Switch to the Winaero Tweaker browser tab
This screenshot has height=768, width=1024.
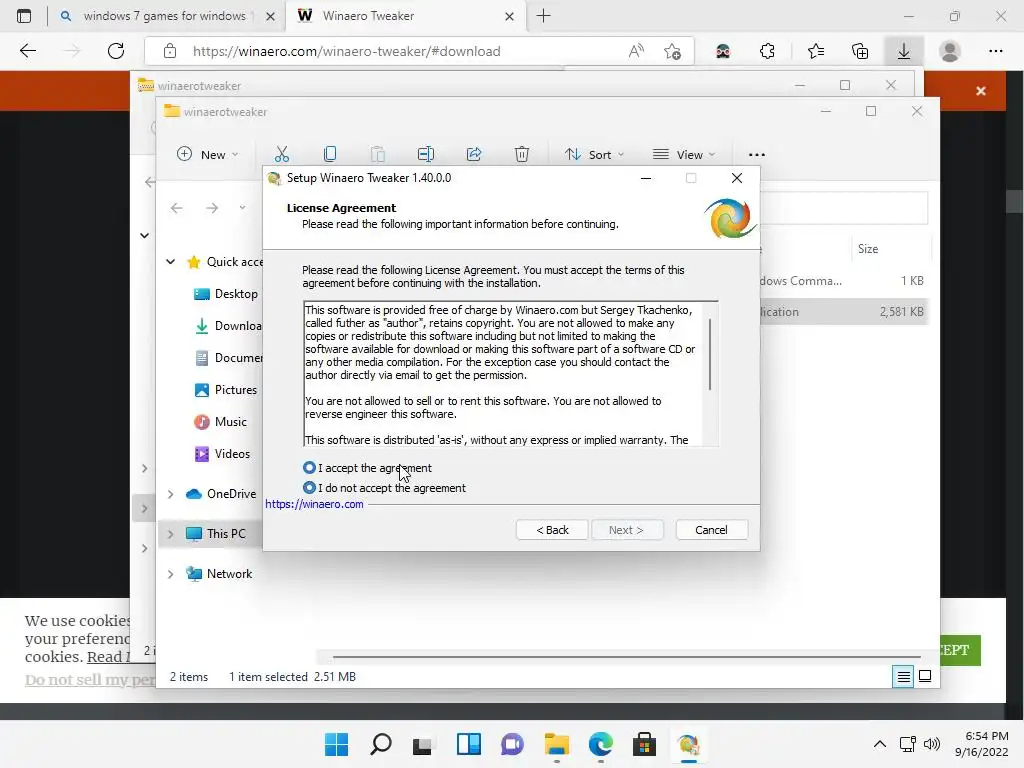(x=405, y=16)
